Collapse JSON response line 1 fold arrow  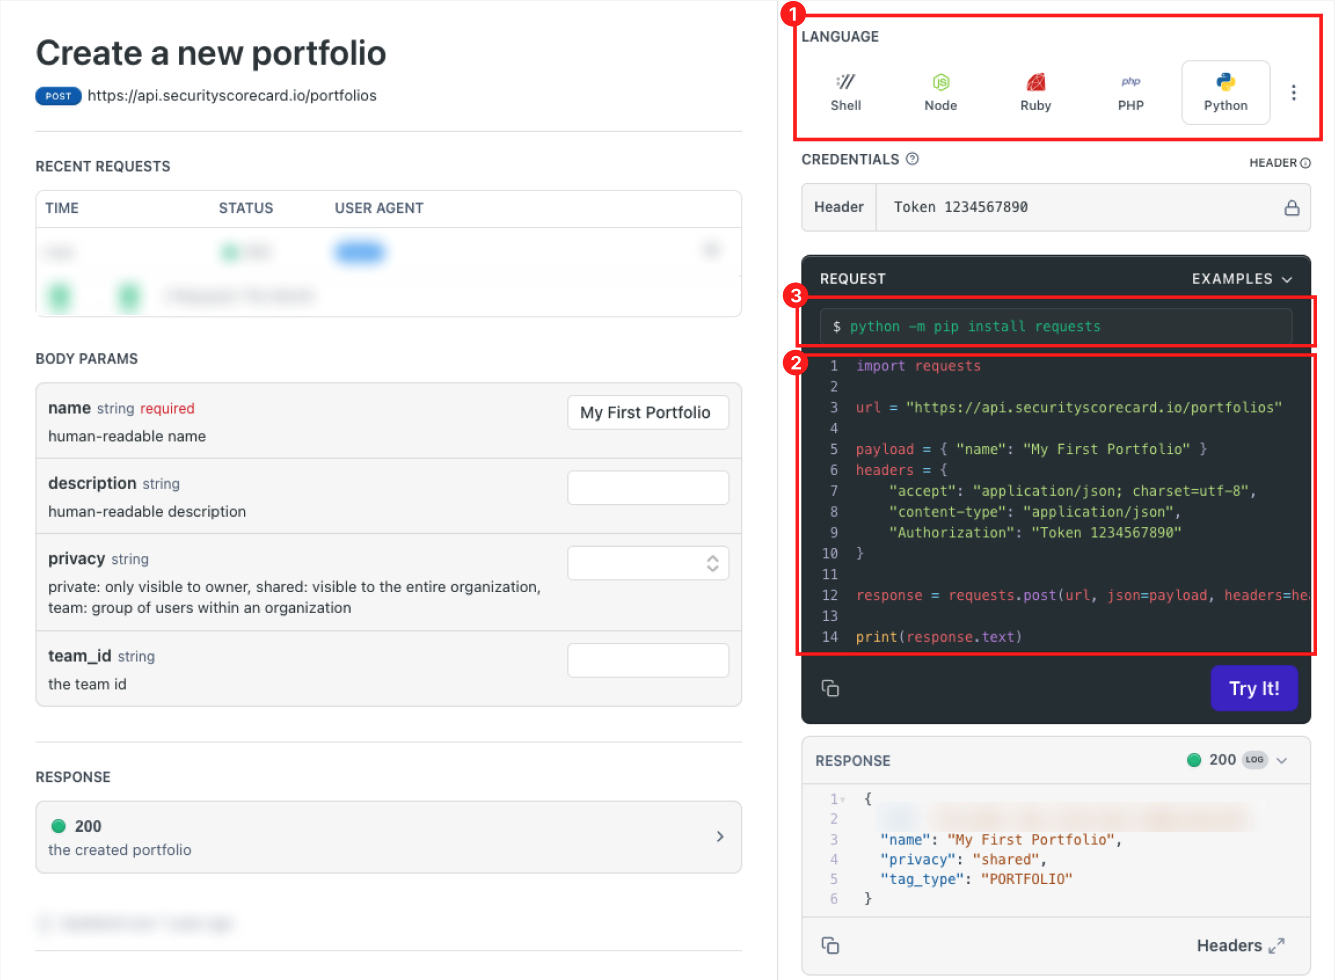[x=842, y=800]
